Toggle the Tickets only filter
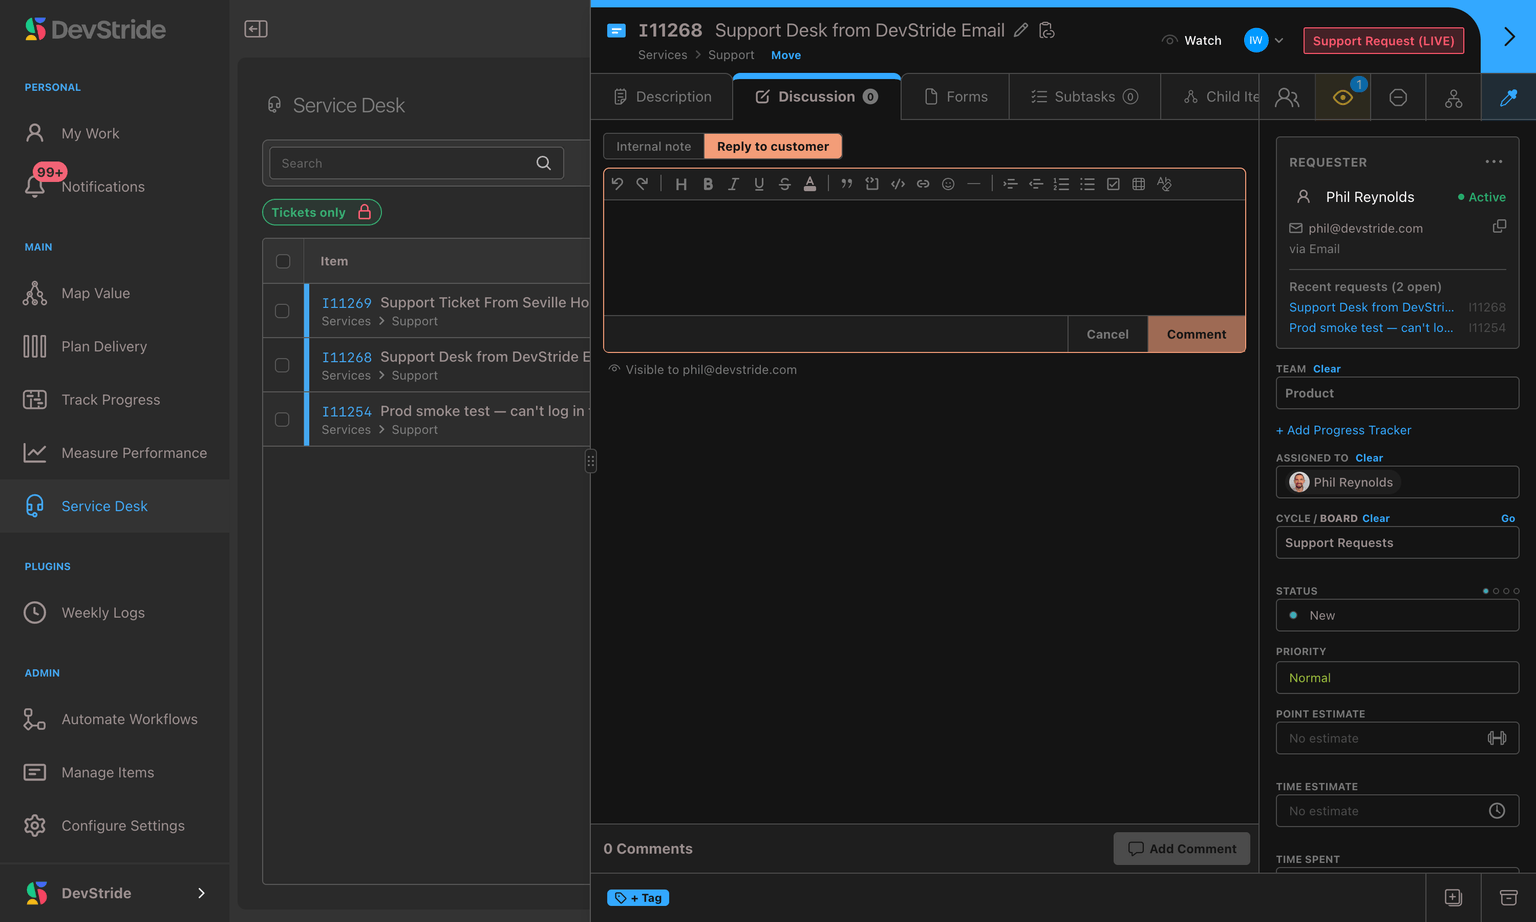Image resolution: width=1536 pixels, height=922 pixels. [322, 212]
